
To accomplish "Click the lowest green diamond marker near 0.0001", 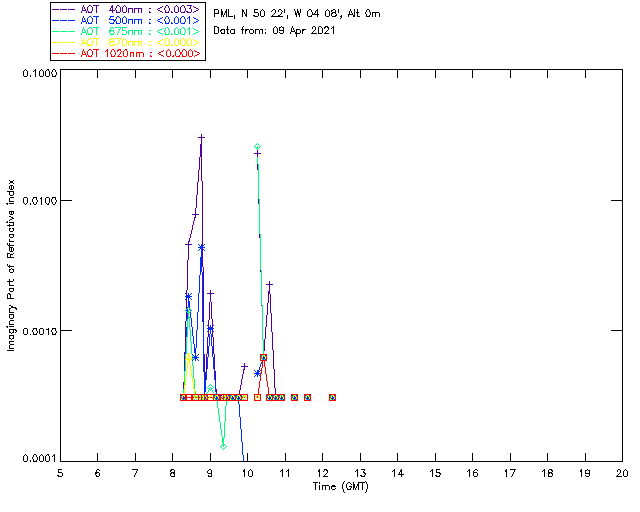I will click(x=223, y=447).
